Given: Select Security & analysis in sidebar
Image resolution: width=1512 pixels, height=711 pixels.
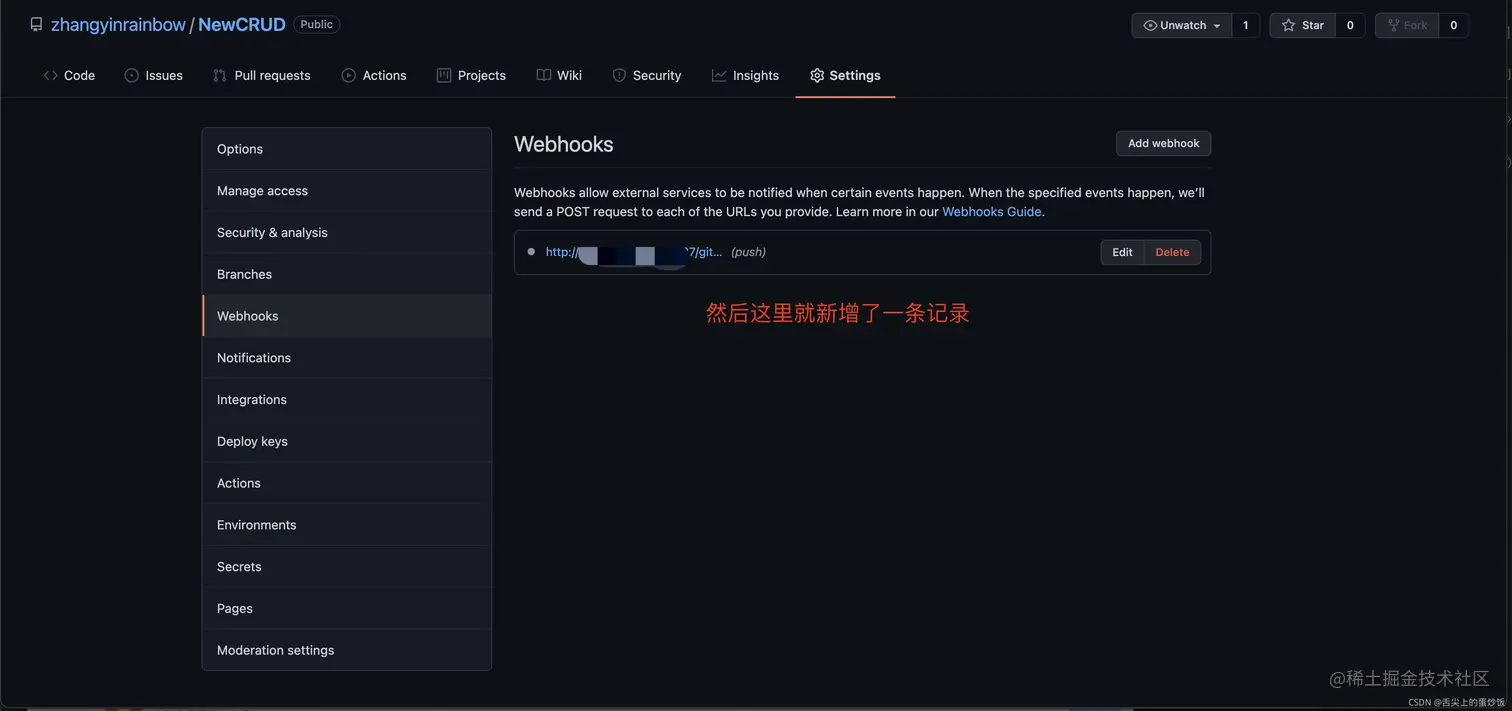Looking at the screenshot, I should 347,232.
